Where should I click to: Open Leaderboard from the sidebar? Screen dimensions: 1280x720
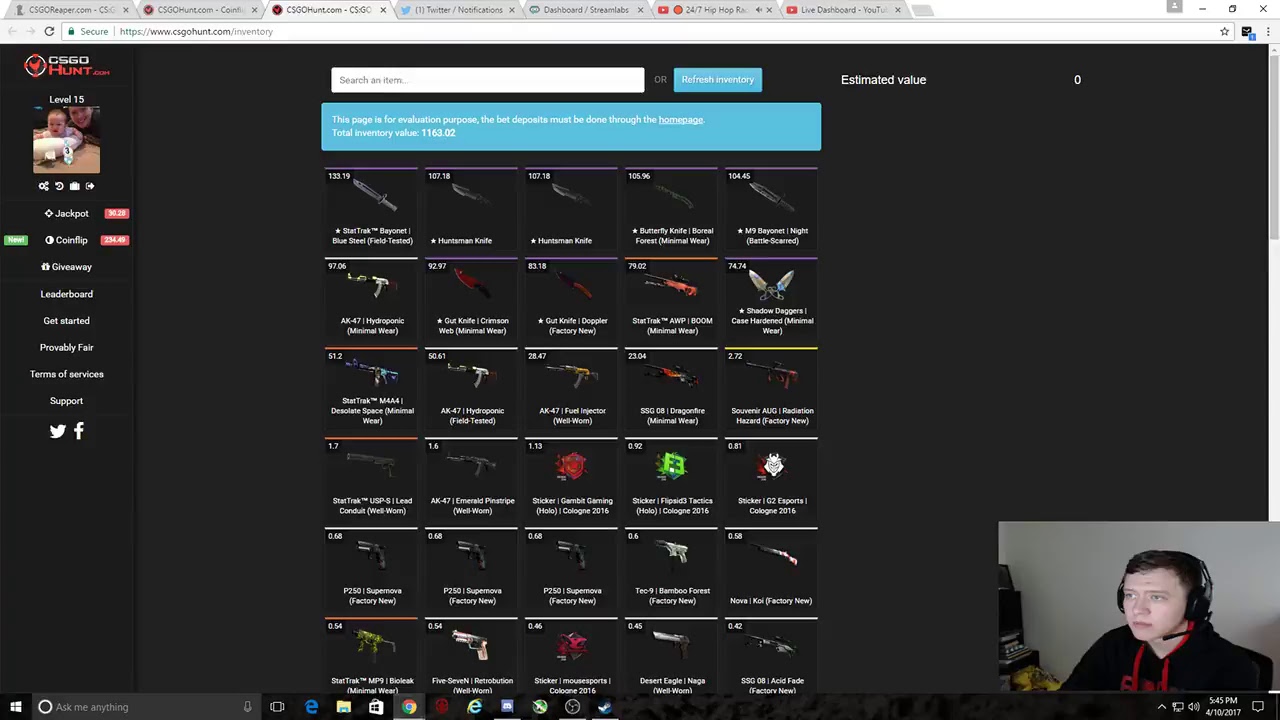pyautogui.click(x=66, y=294)
